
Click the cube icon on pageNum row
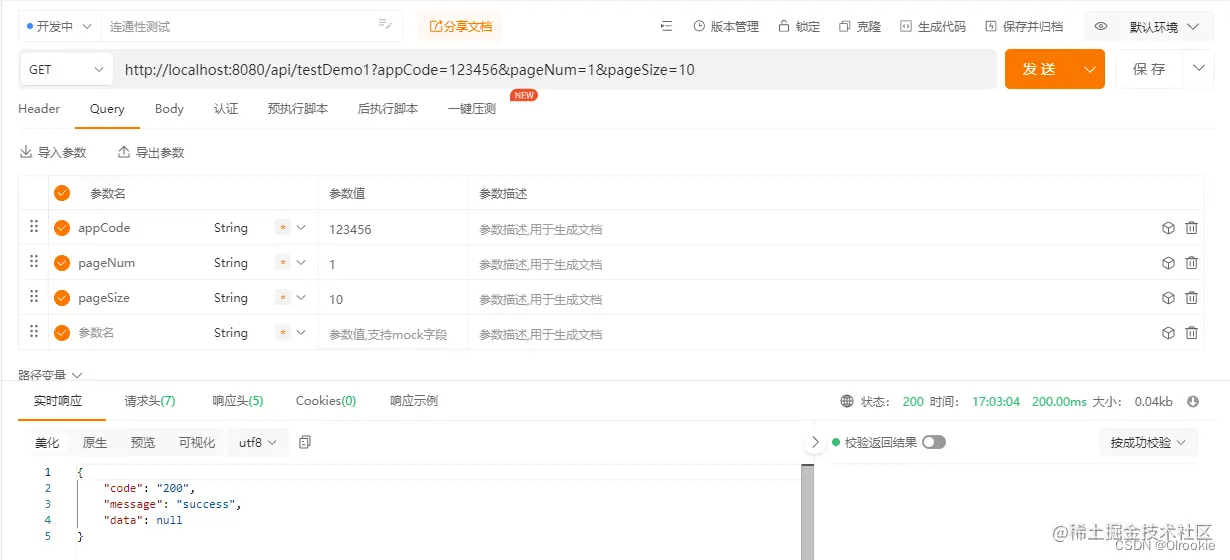click(1167, 263)
